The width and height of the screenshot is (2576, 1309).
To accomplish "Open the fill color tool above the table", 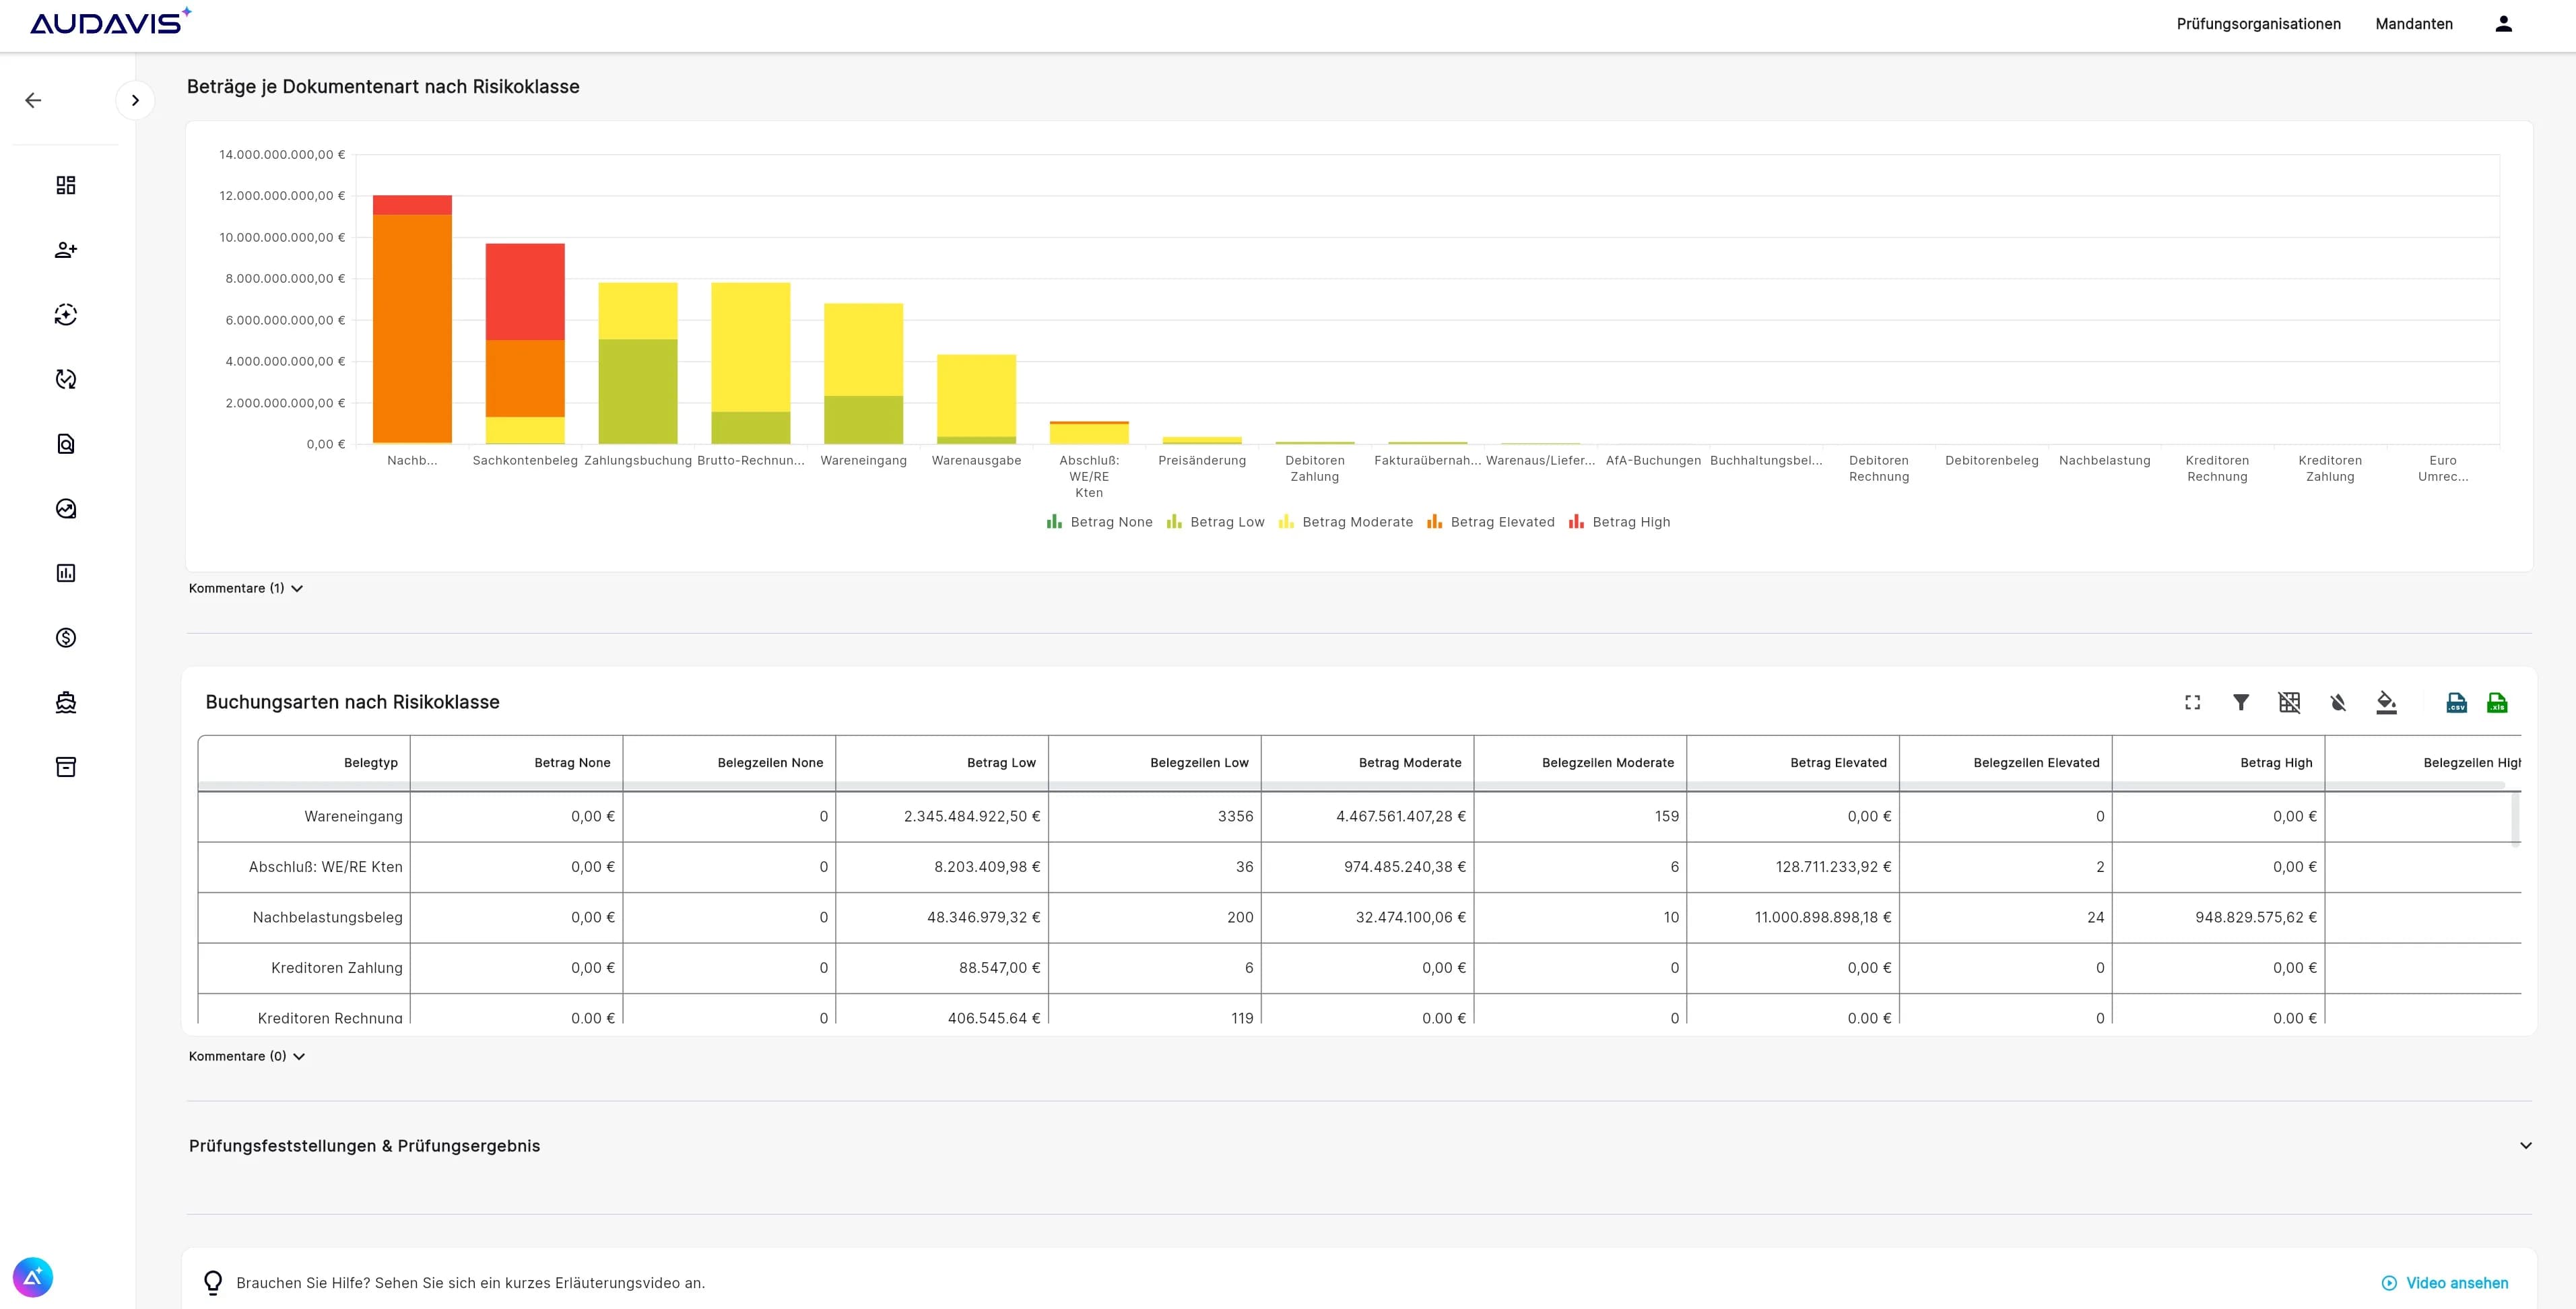I will [2385, 703].
